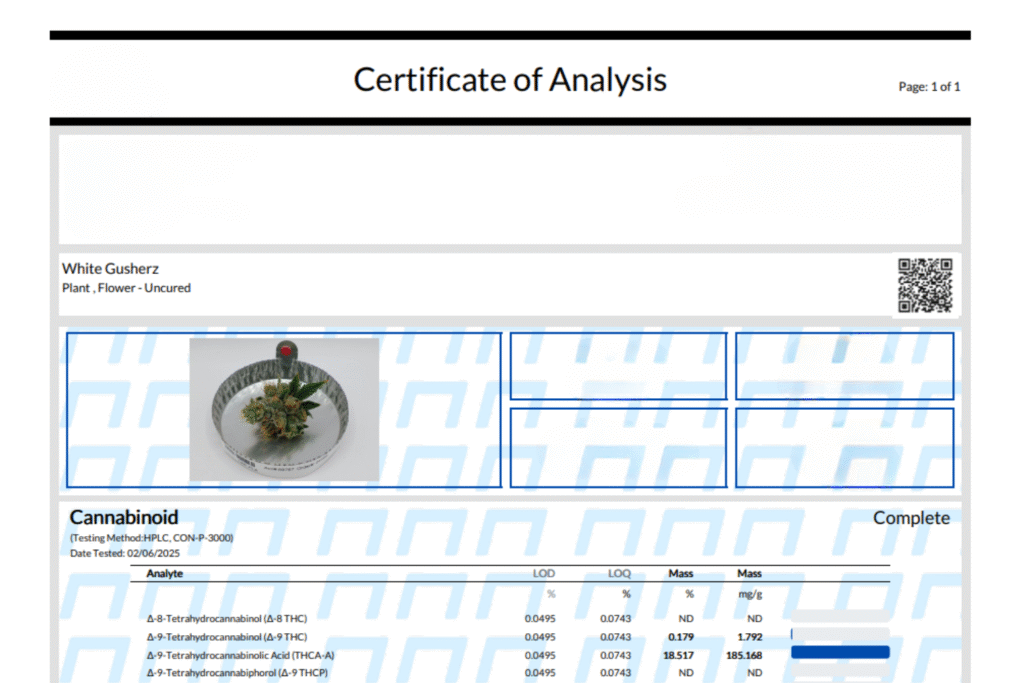1024x683 pixels.
Task: Open the flower sample photo
Action: pos(284,408)
